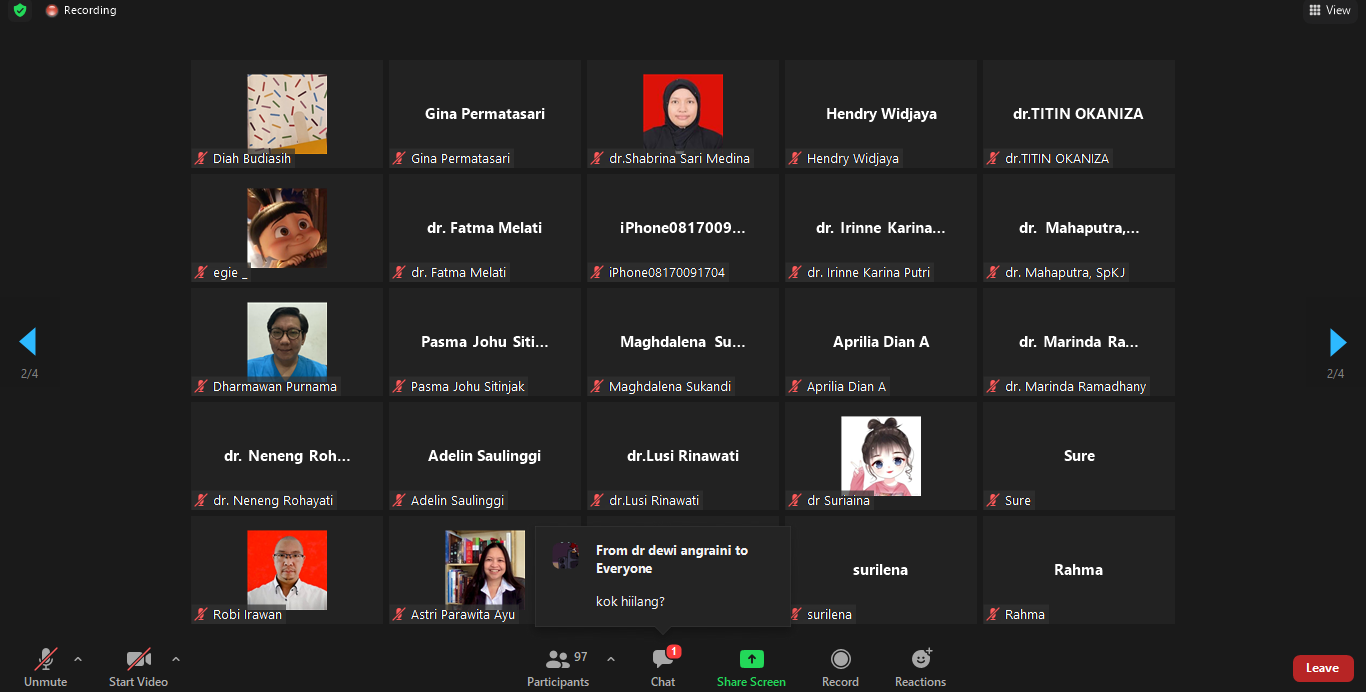
Task: Click the Maghdalena Sukandi name label
Action: point(670,386)
